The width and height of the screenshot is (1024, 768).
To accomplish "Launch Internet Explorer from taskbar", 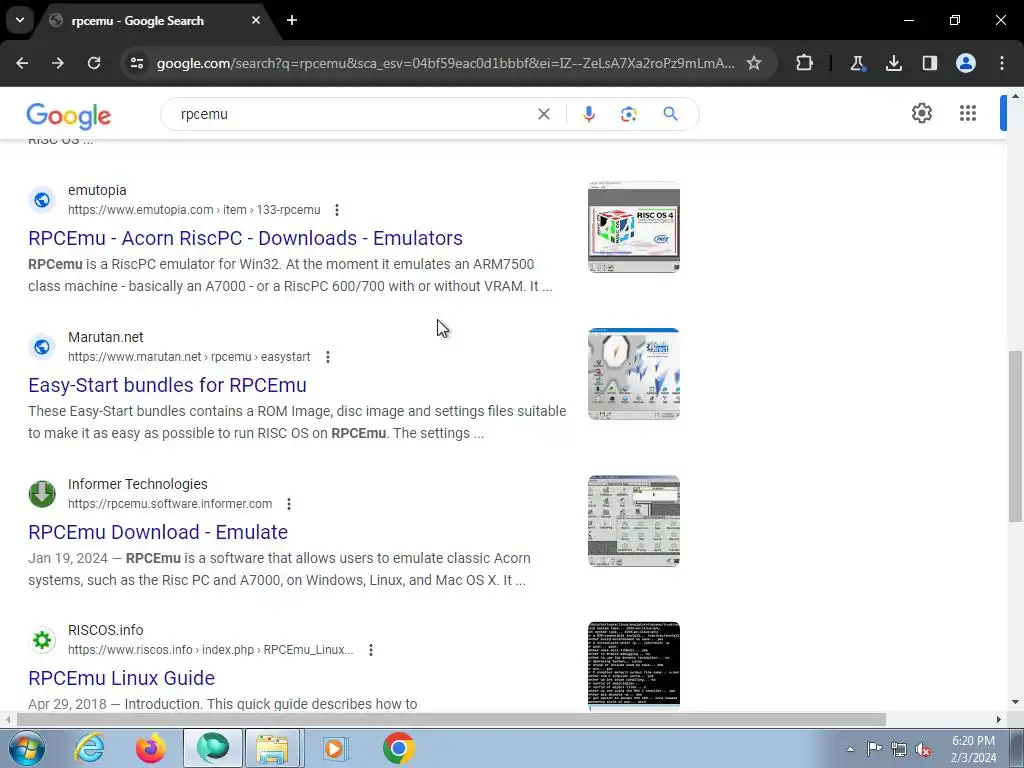I will coord(89,748).
